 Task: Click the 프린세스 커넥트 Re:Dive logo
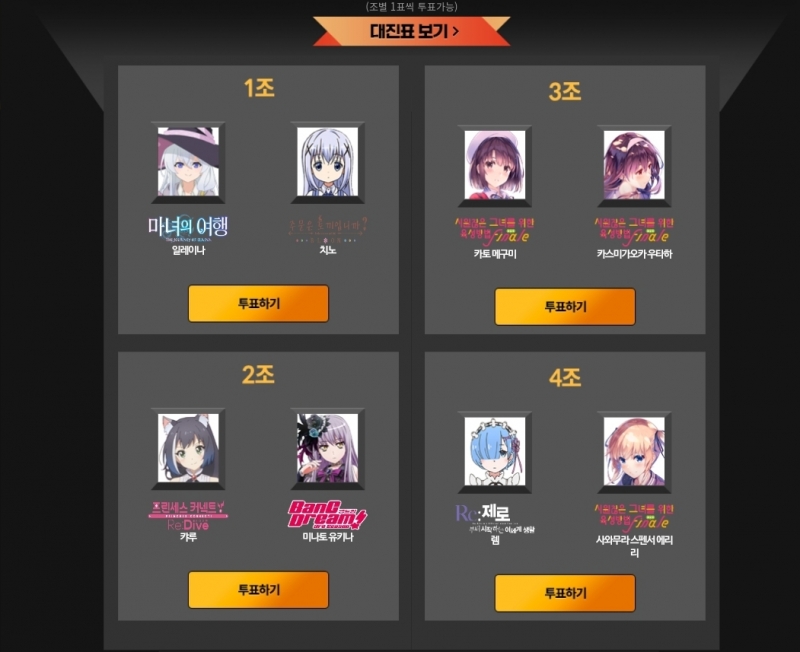coord(188,515)
